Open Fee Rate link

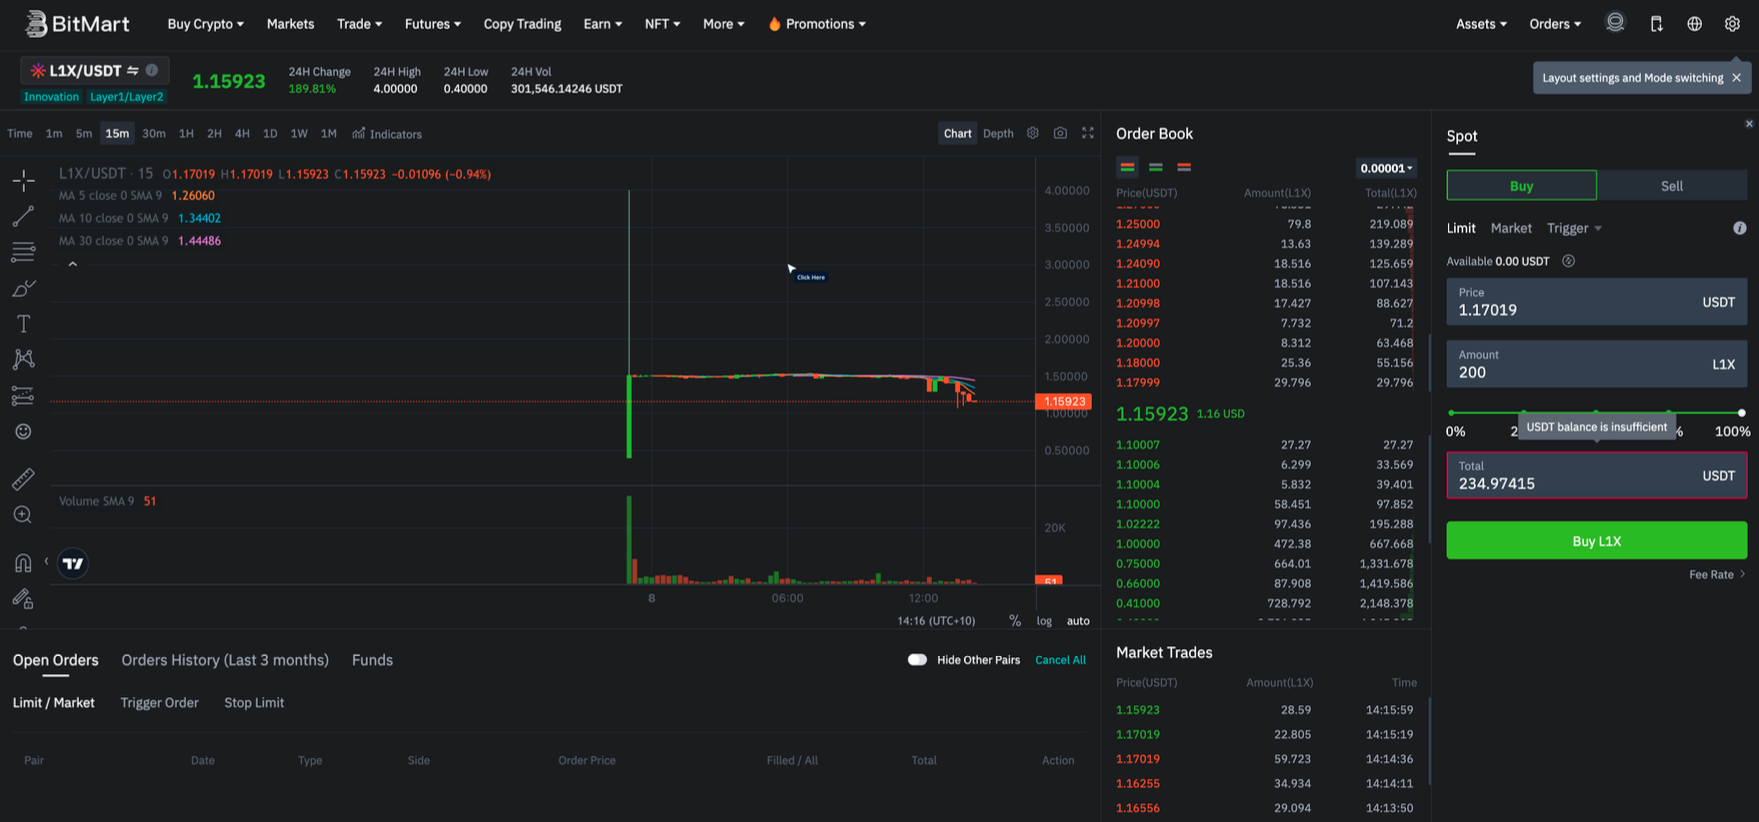pyautogui.click(x=1717, y=575)
